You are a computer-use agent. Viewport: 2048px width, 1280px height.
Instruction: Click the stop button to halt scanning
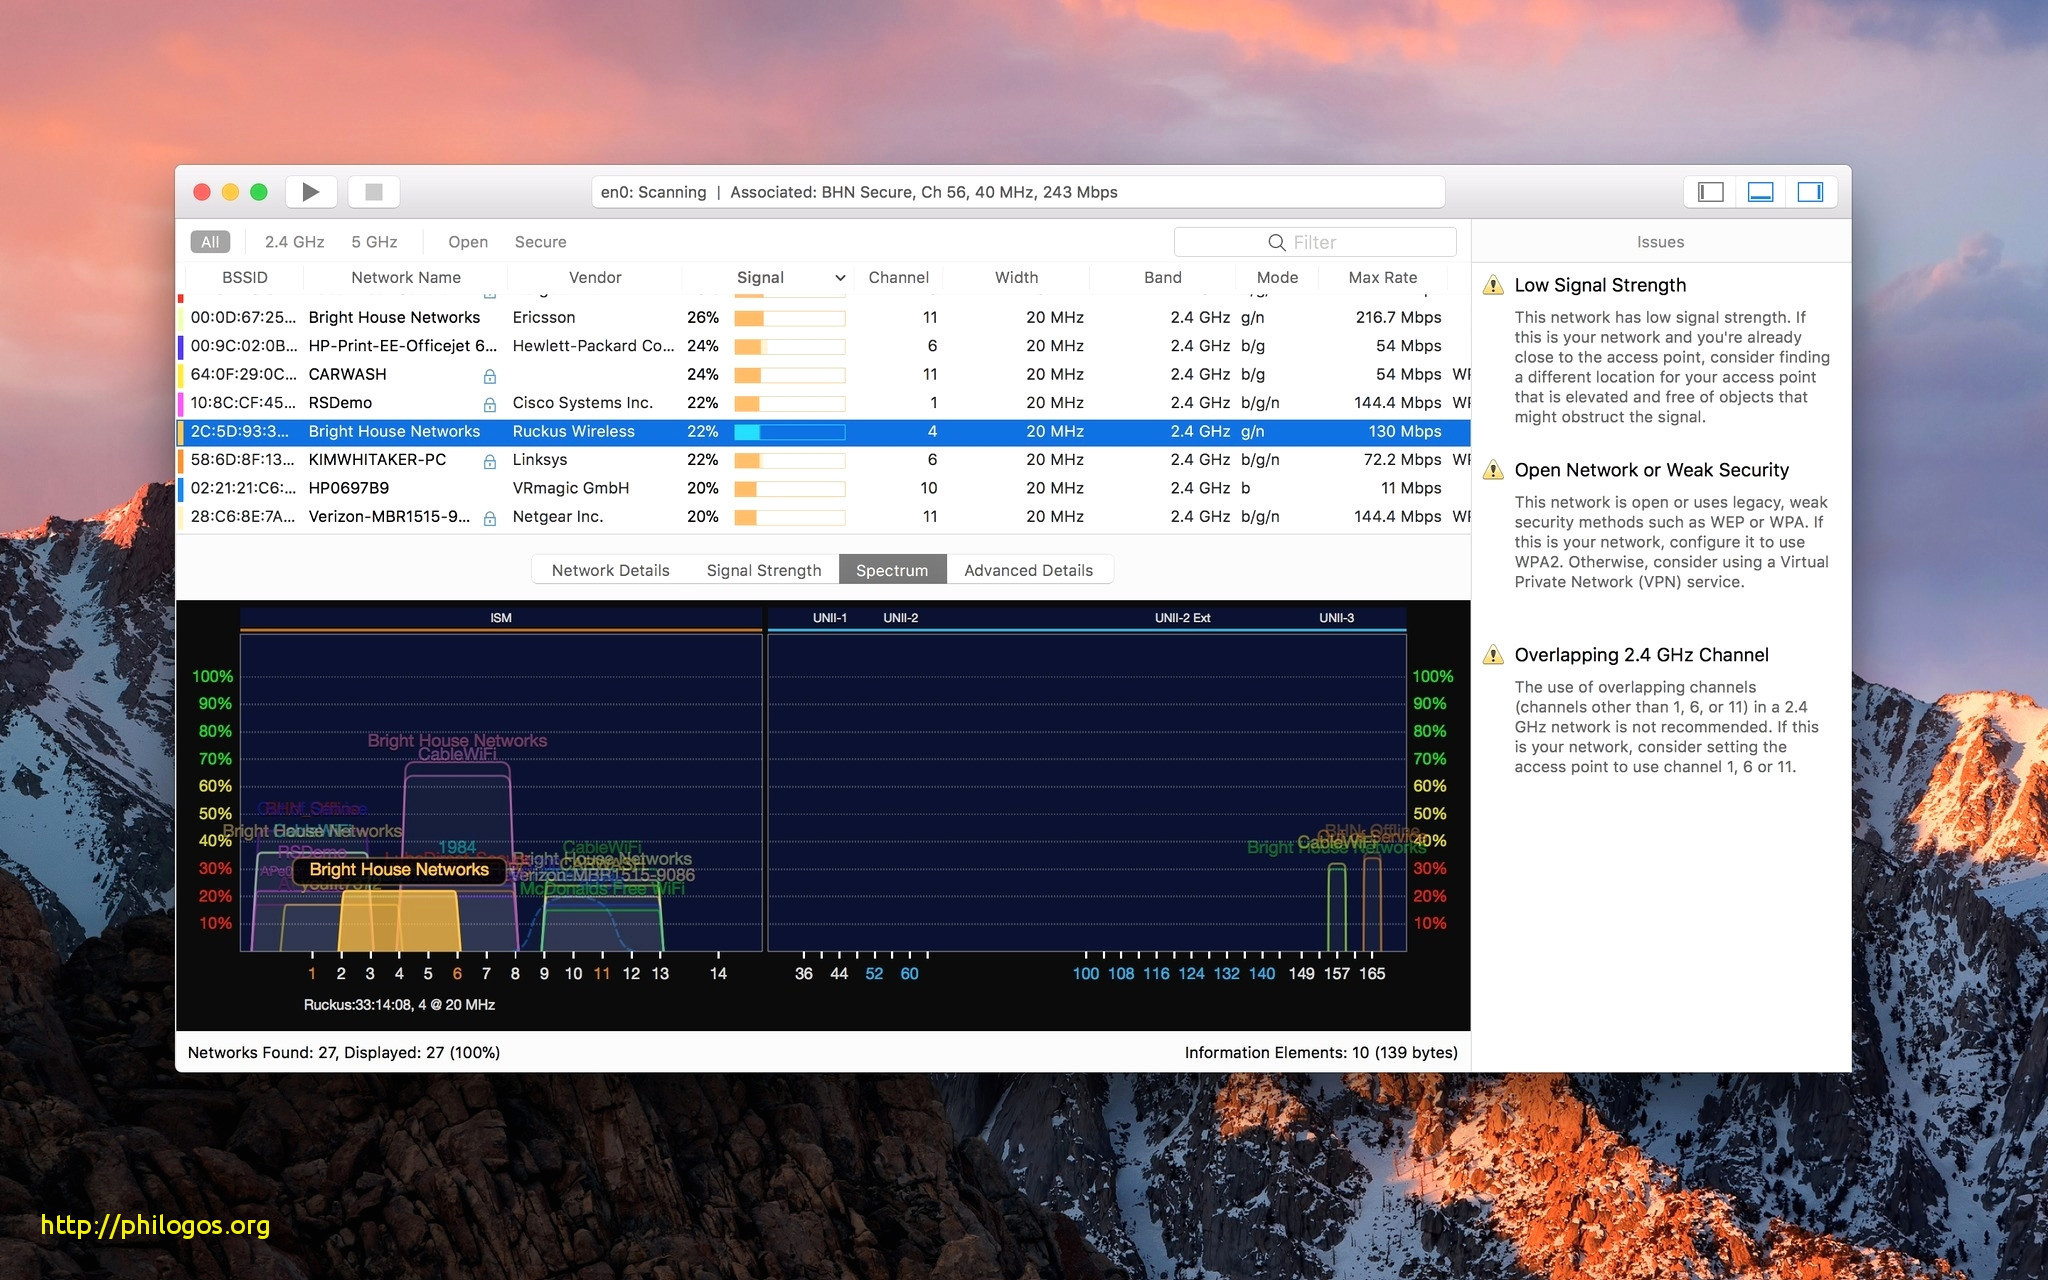[x=376, y=192]
